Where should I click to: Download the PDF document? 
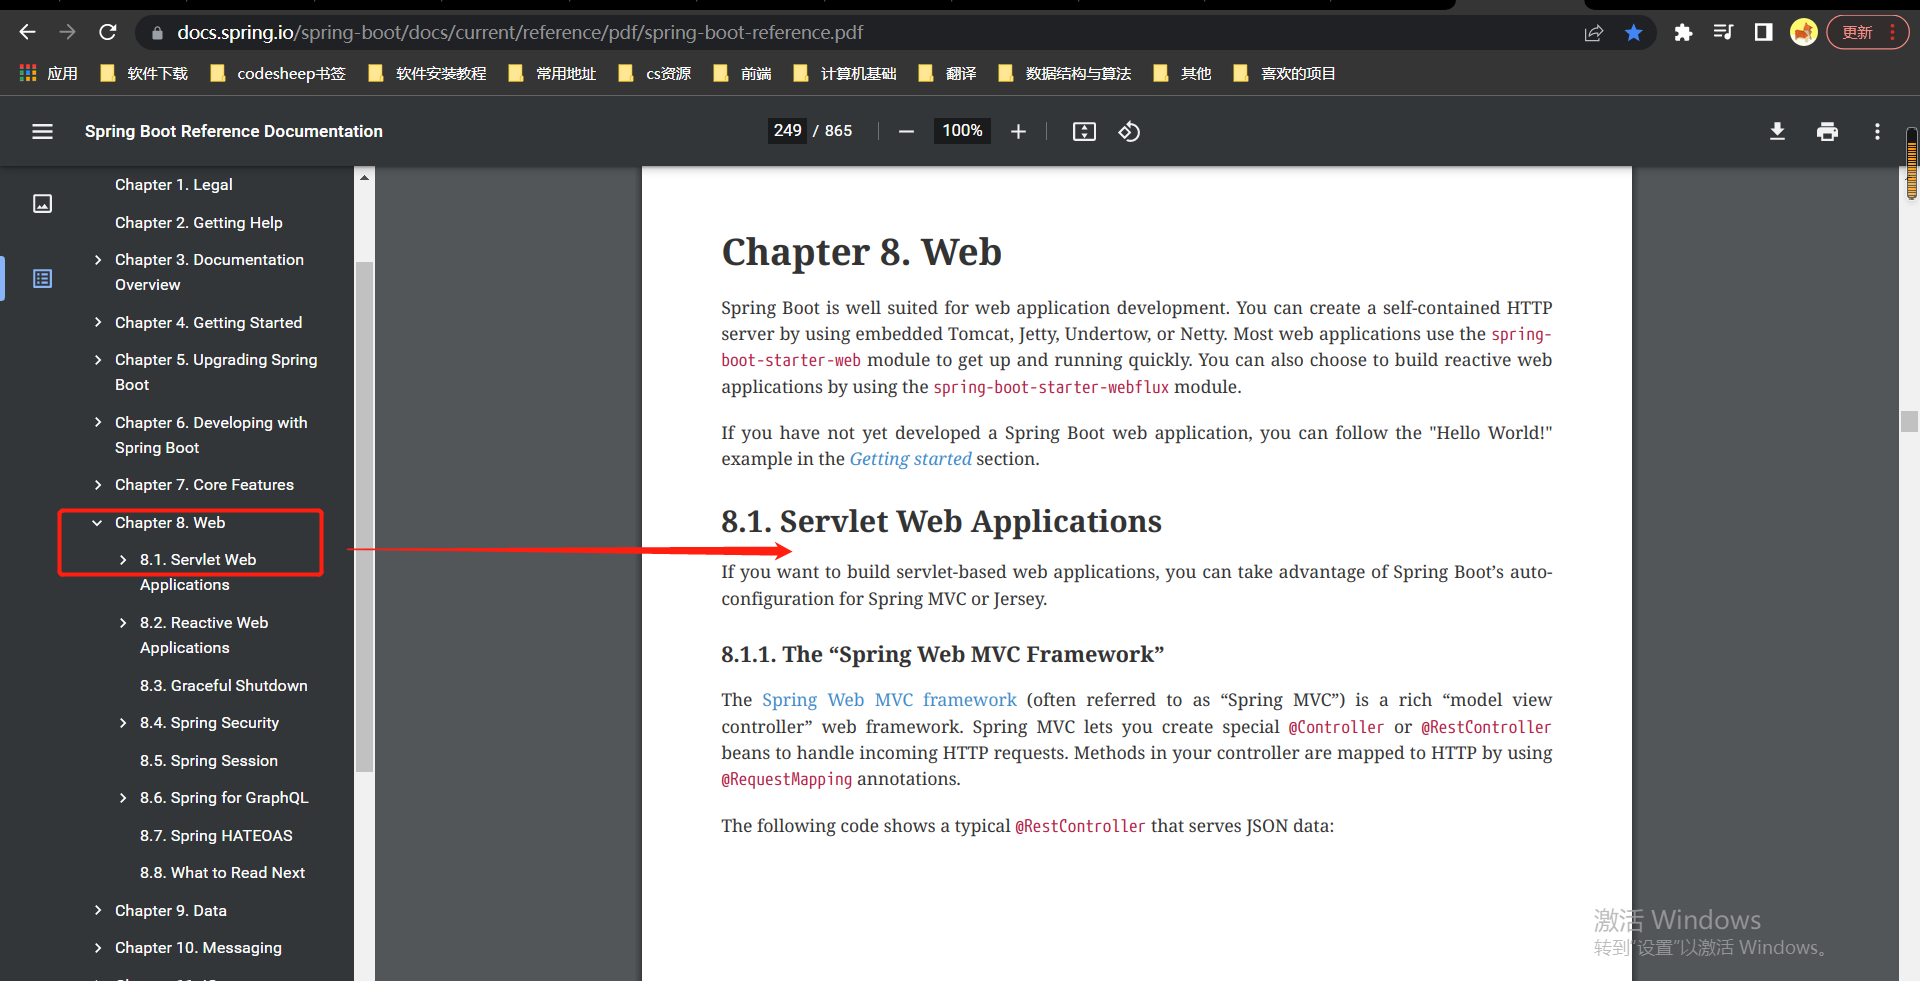[x=1777, y=131]
